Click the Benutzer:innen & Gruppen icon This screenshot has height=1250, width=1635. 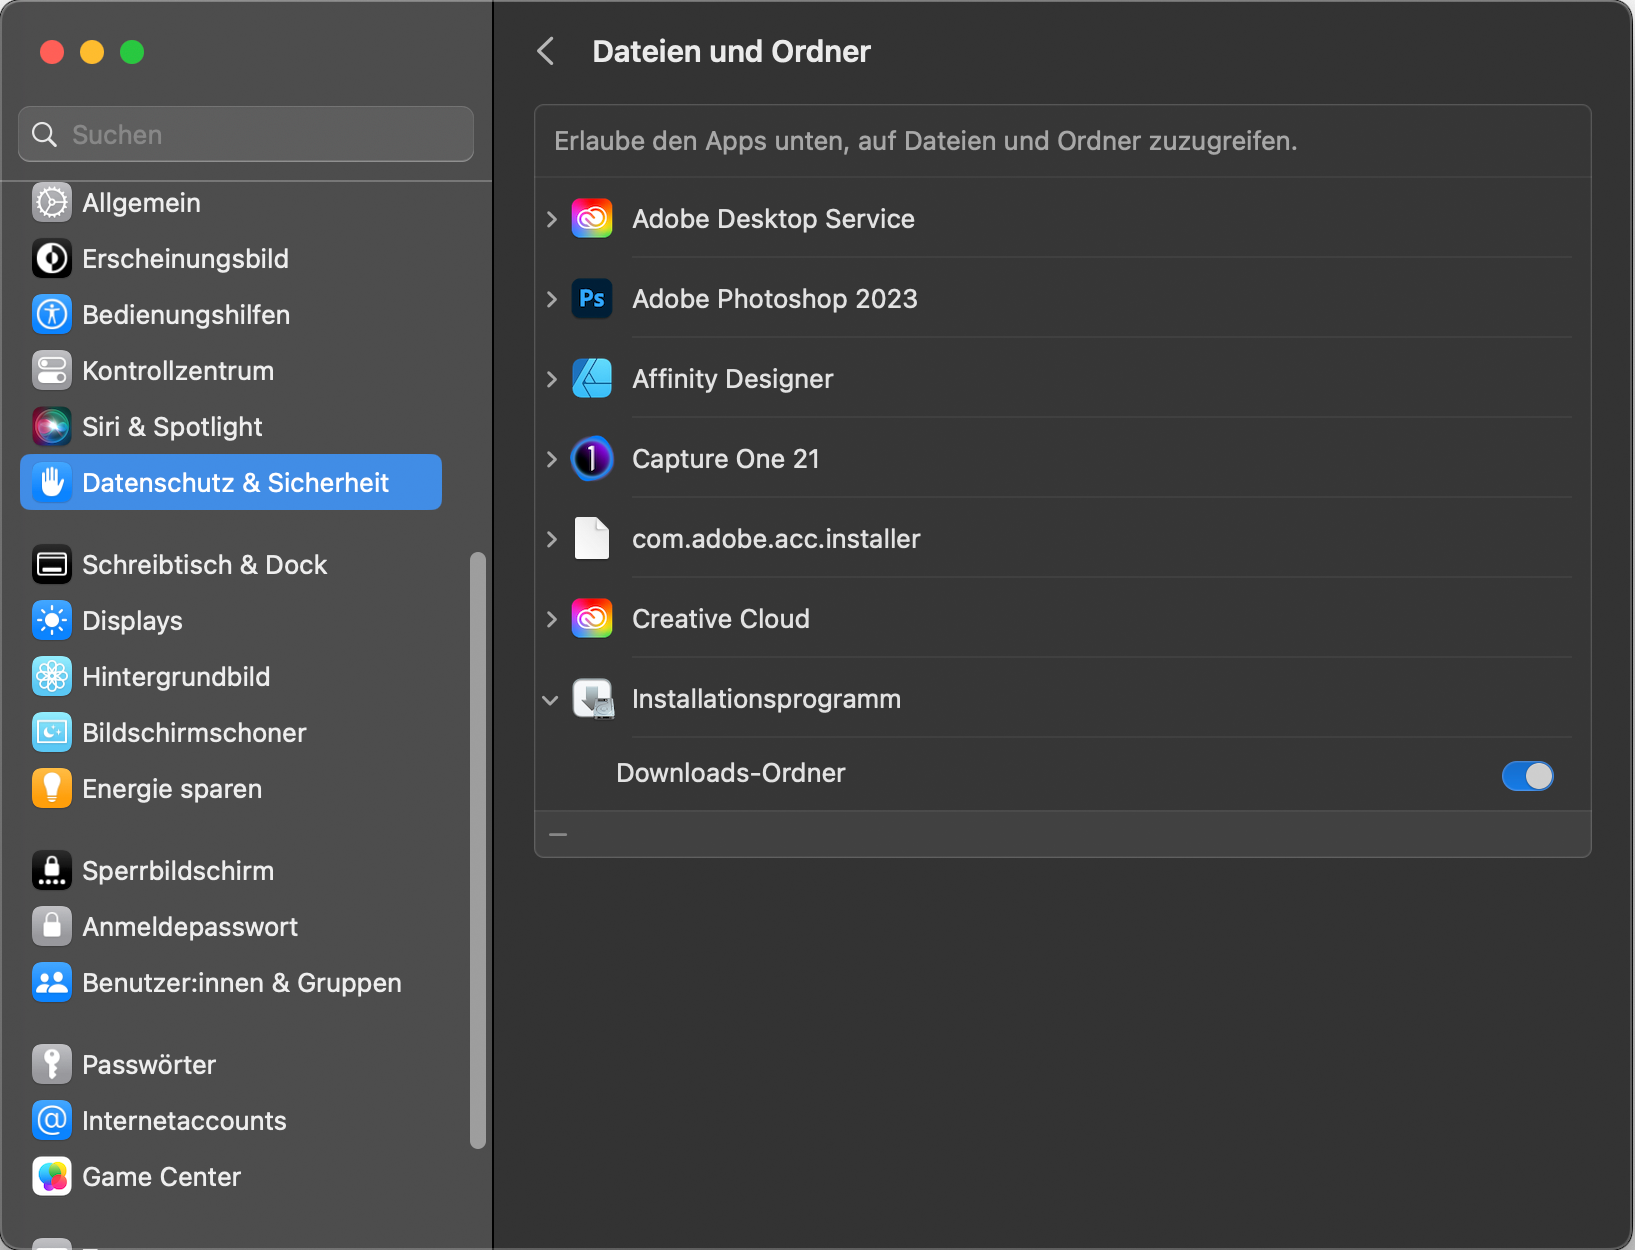[52, 983]
